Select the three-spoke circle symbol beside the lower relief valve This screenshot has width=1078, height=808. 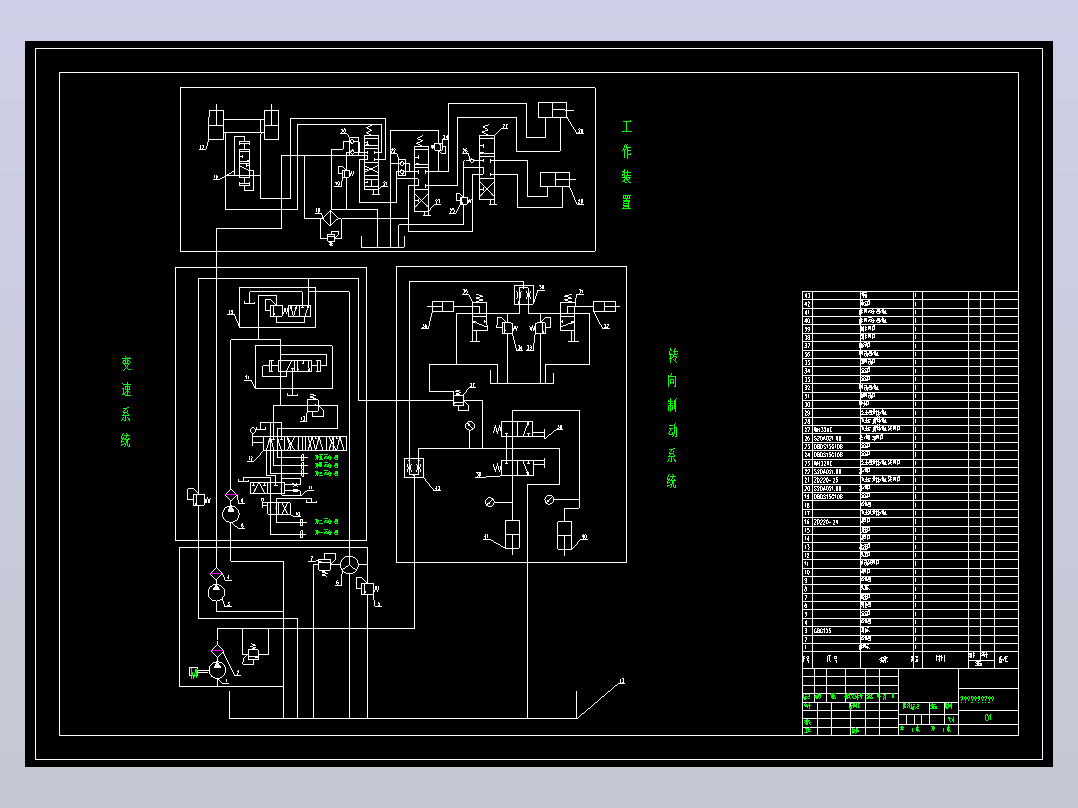click(x=350, y=565)
